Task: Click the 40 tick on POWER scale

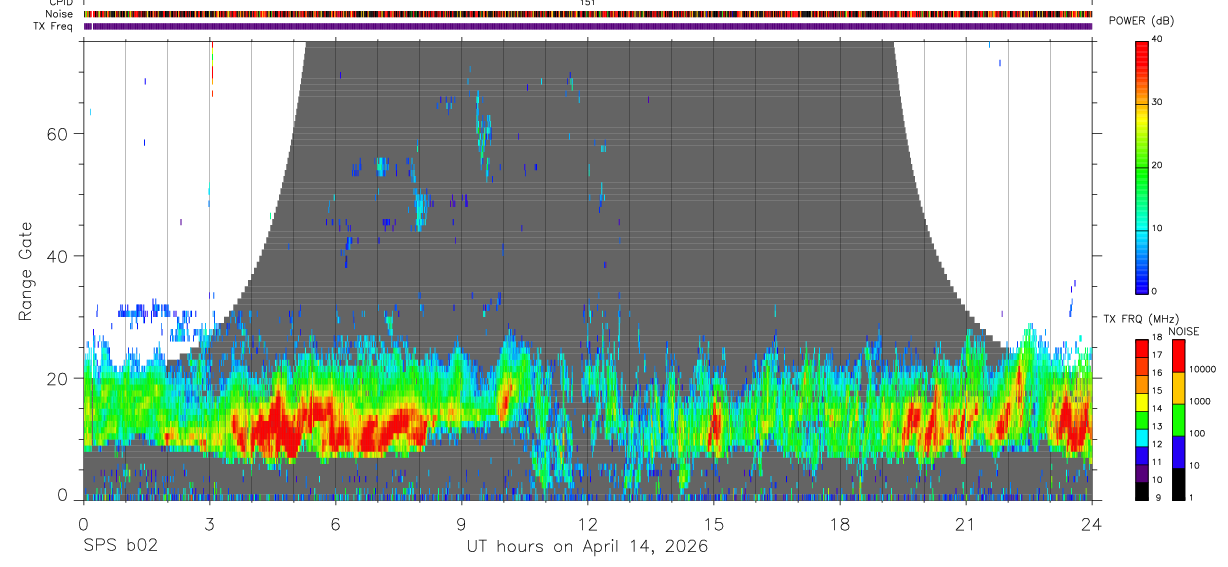Action: (1158, 39)
